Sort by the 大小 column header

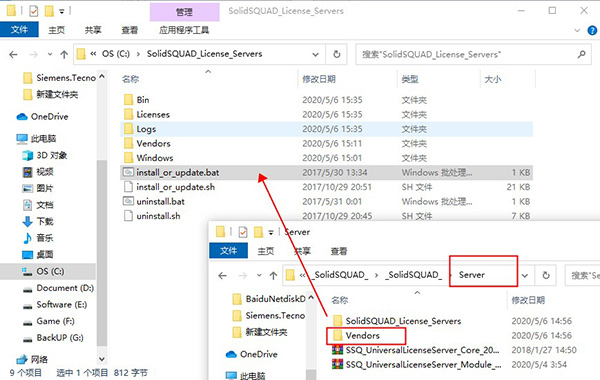[x=493, y=79]
